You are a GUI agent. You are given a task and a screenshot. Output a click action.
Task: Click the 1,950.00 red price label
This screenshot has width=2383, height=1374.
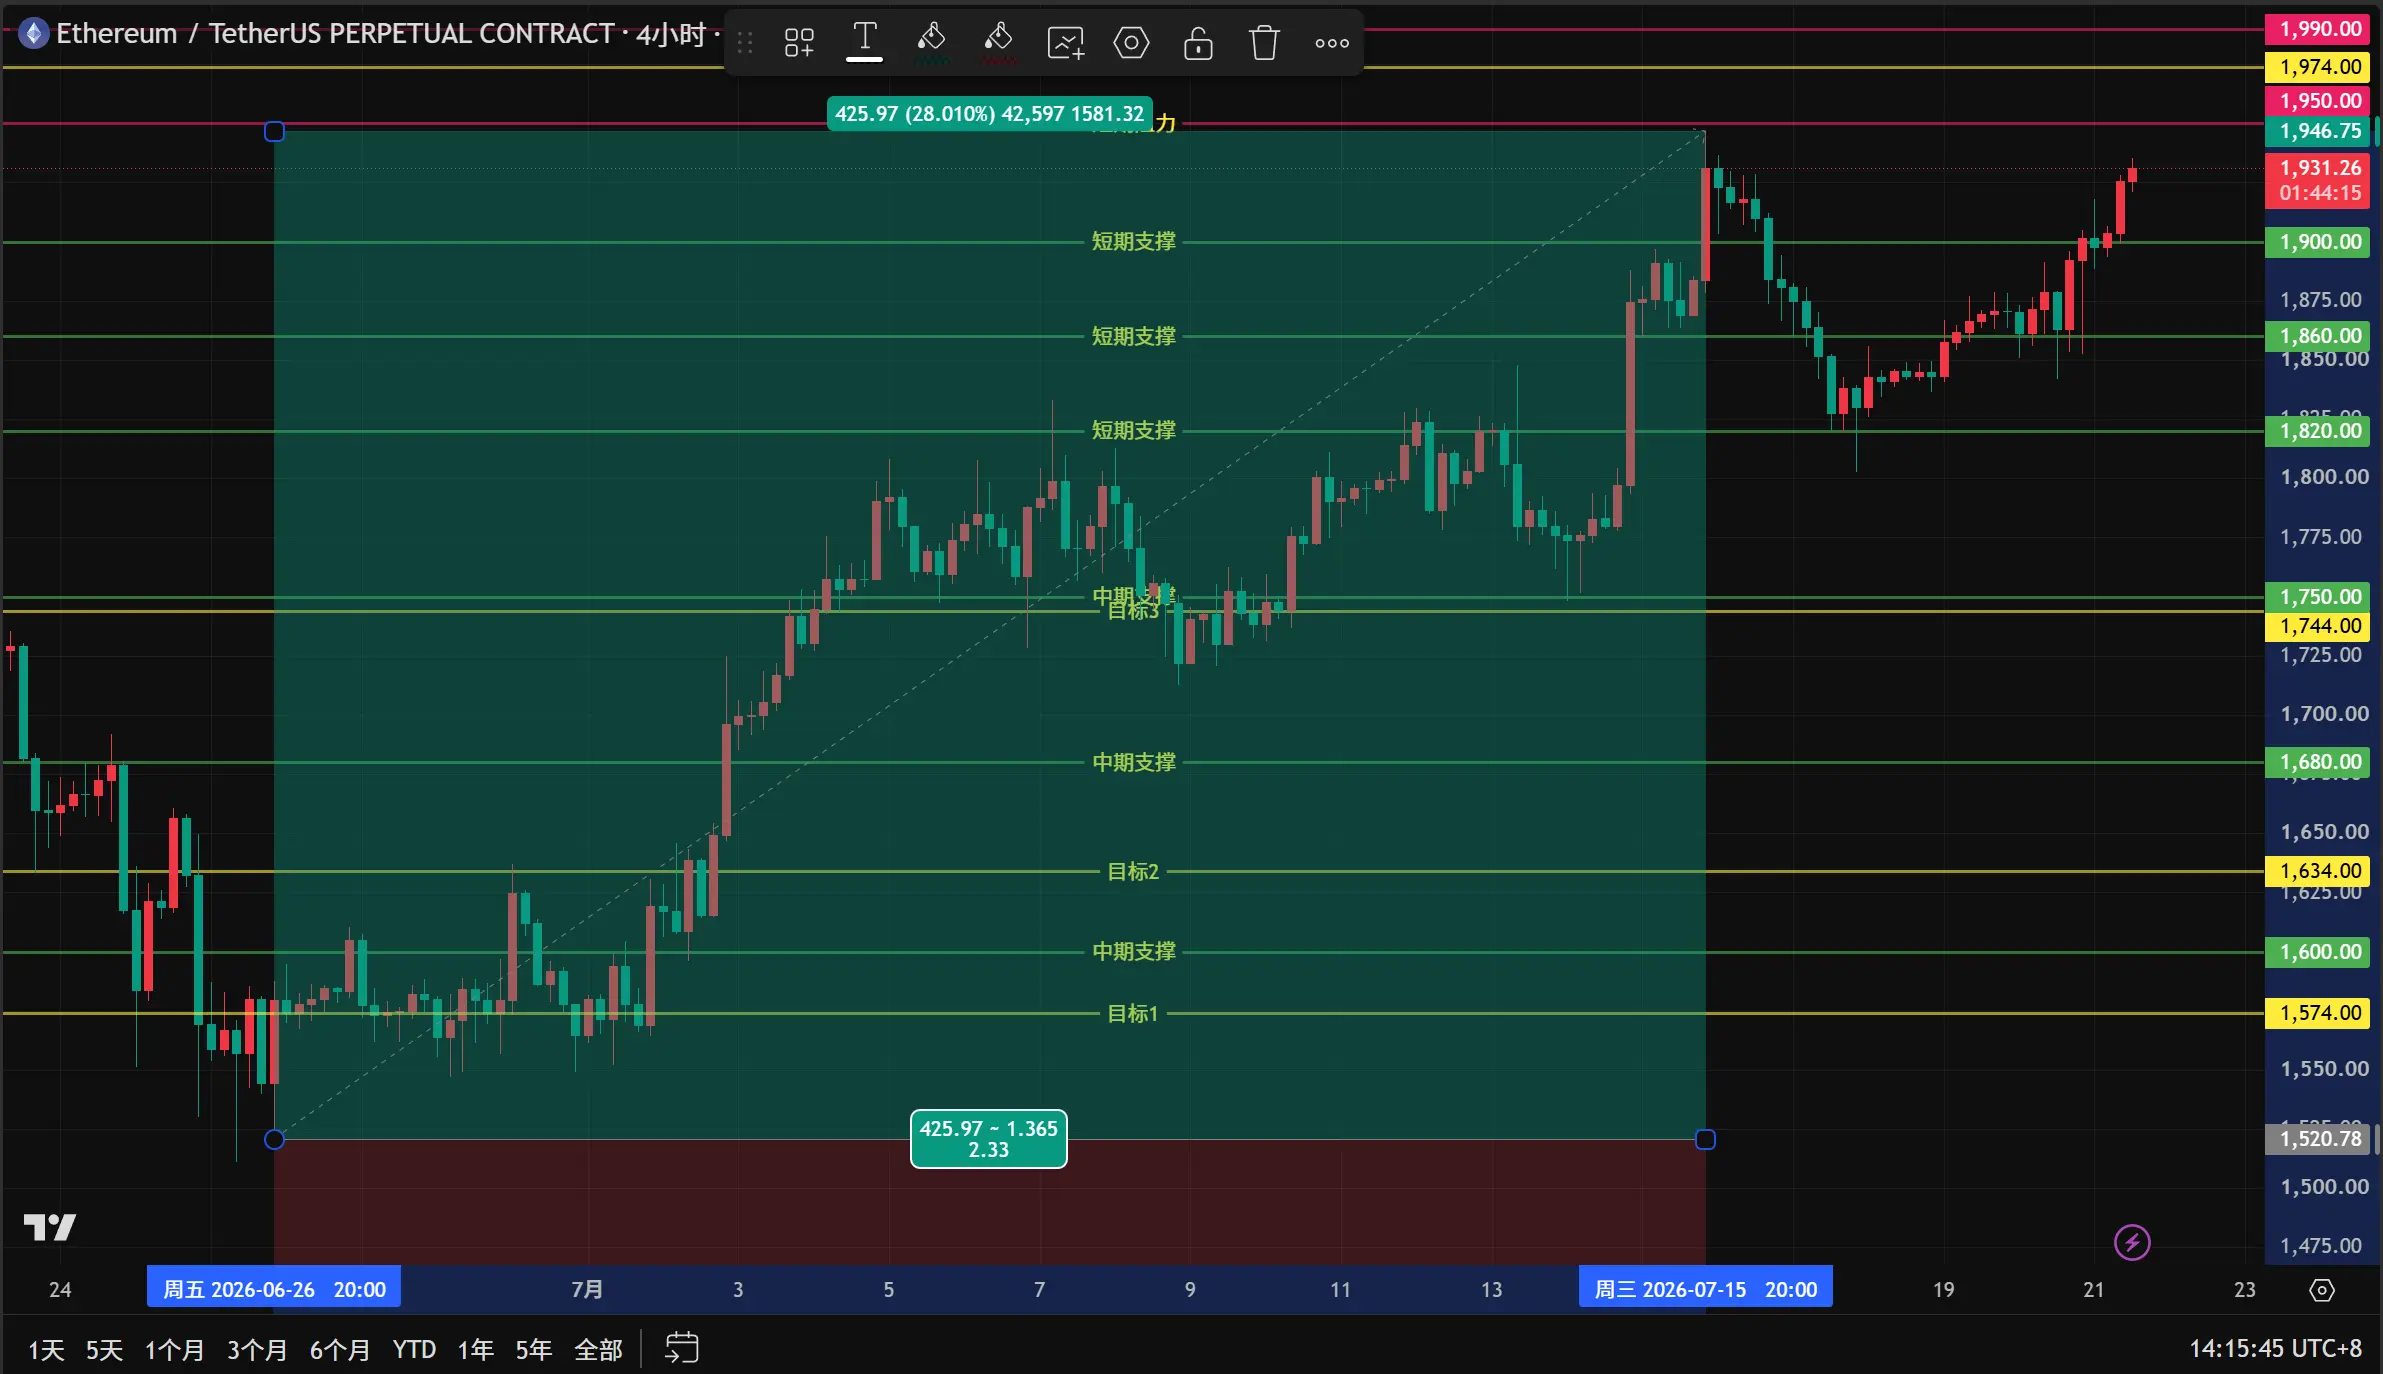pyautogui.click(x=2319, y=101)
